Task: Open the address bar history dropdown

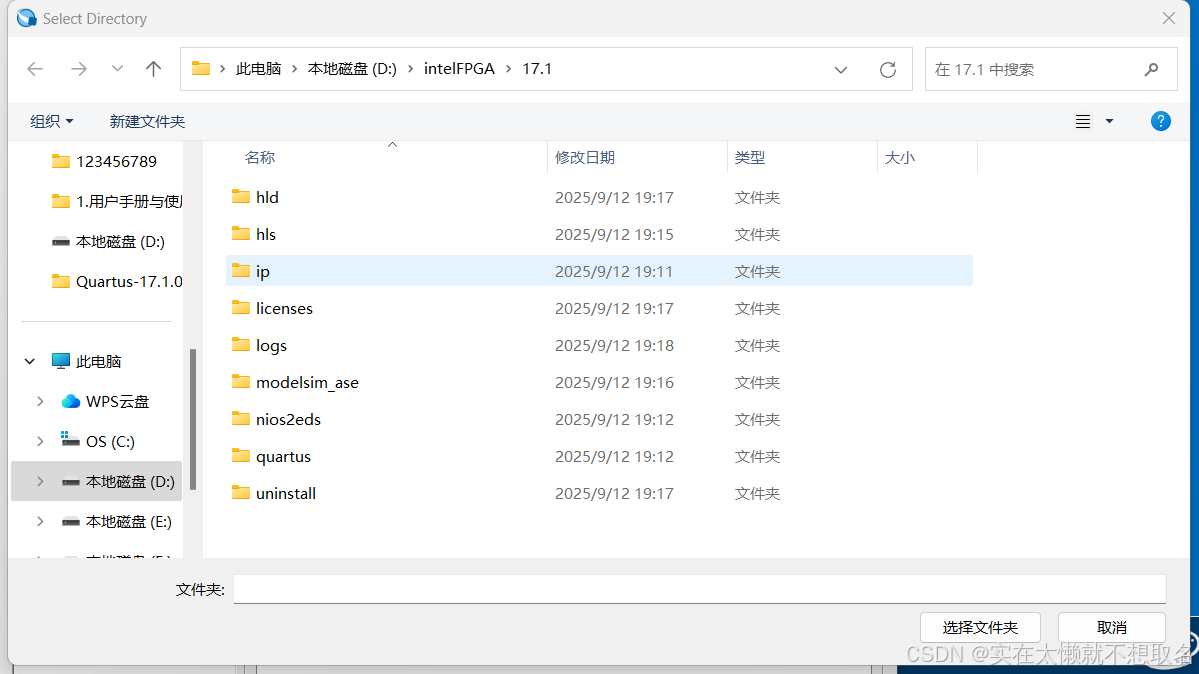Action: pyautogui.click(x=841, y=70)
